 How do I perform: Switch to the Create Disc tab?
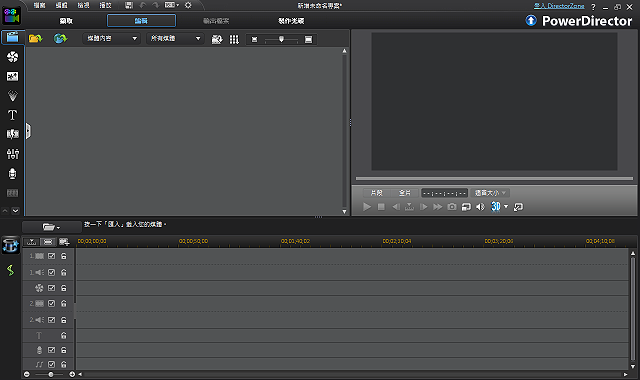[x=291, y=21]
